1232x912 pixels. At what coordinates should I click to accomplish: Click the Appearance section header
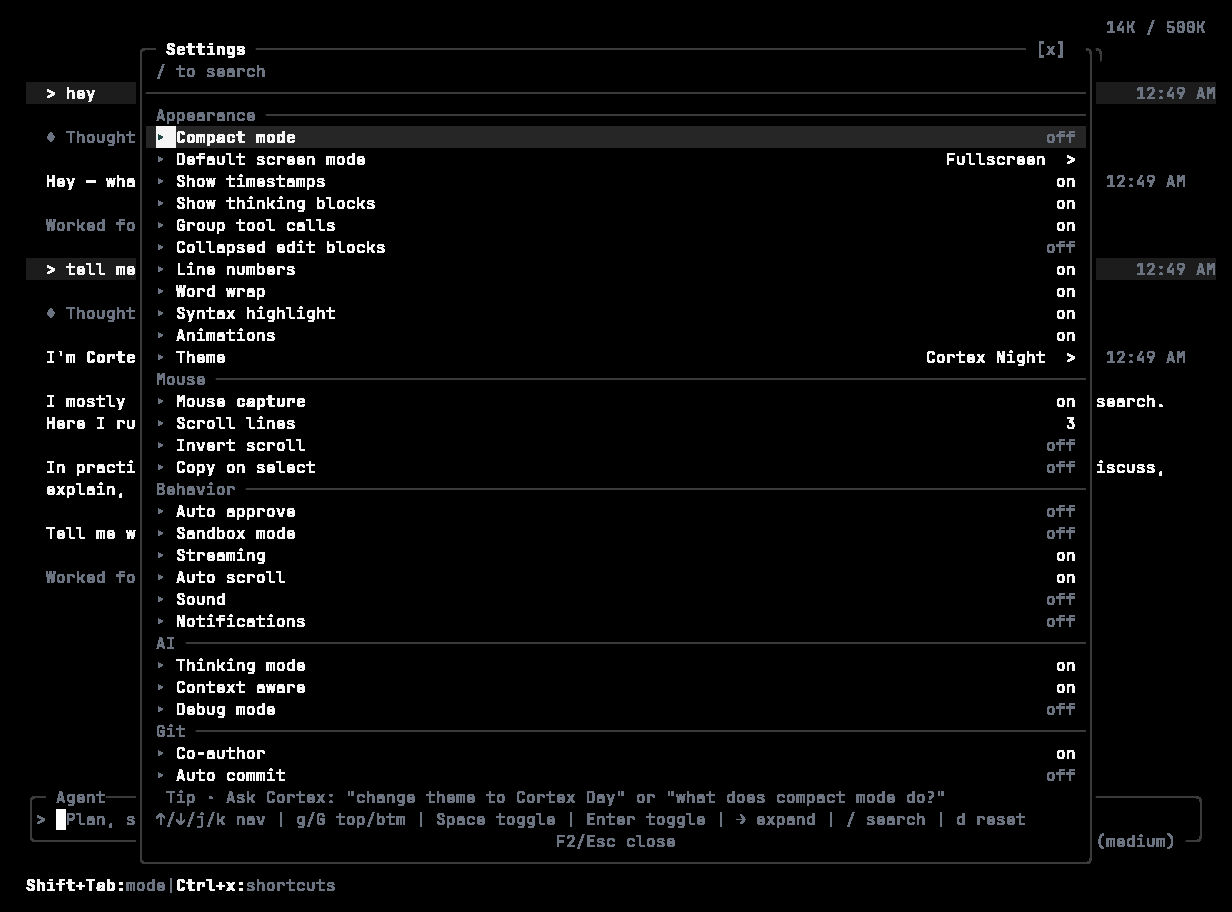pyautogui.click(x=206, y=115)
